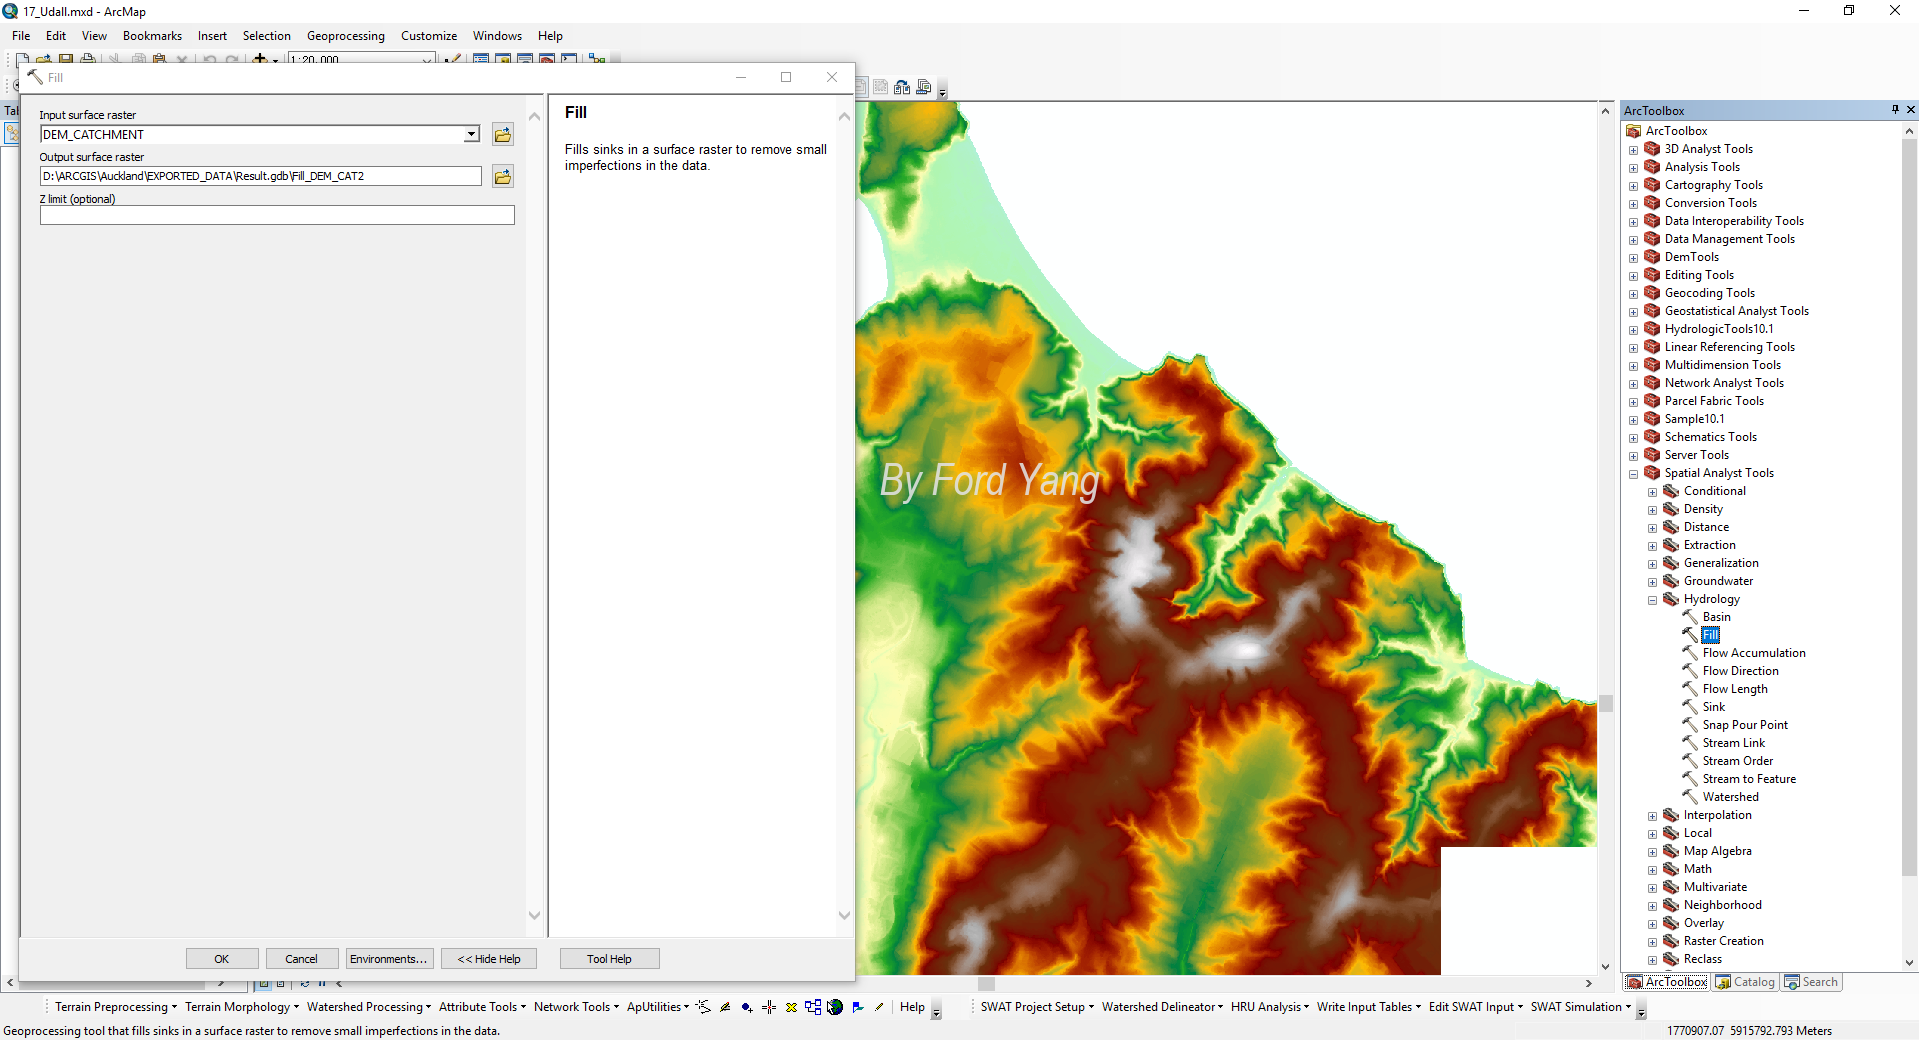The image size is (1919, 1040).
Task: Select the Watershed hydrology tool
Action: coord(1730,797)
